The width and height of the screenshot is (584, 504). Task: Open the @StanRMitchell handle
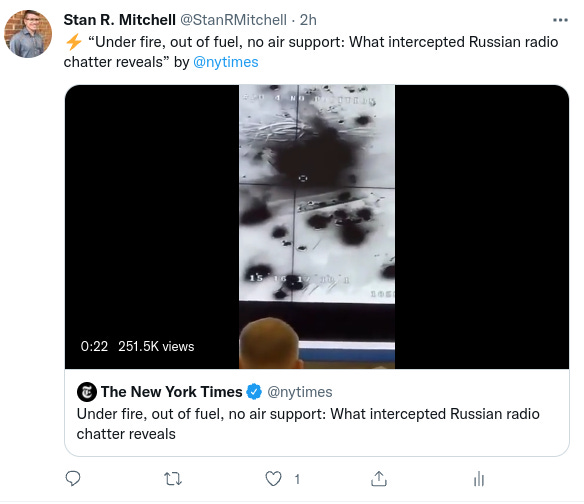click(x=234, y=20)
